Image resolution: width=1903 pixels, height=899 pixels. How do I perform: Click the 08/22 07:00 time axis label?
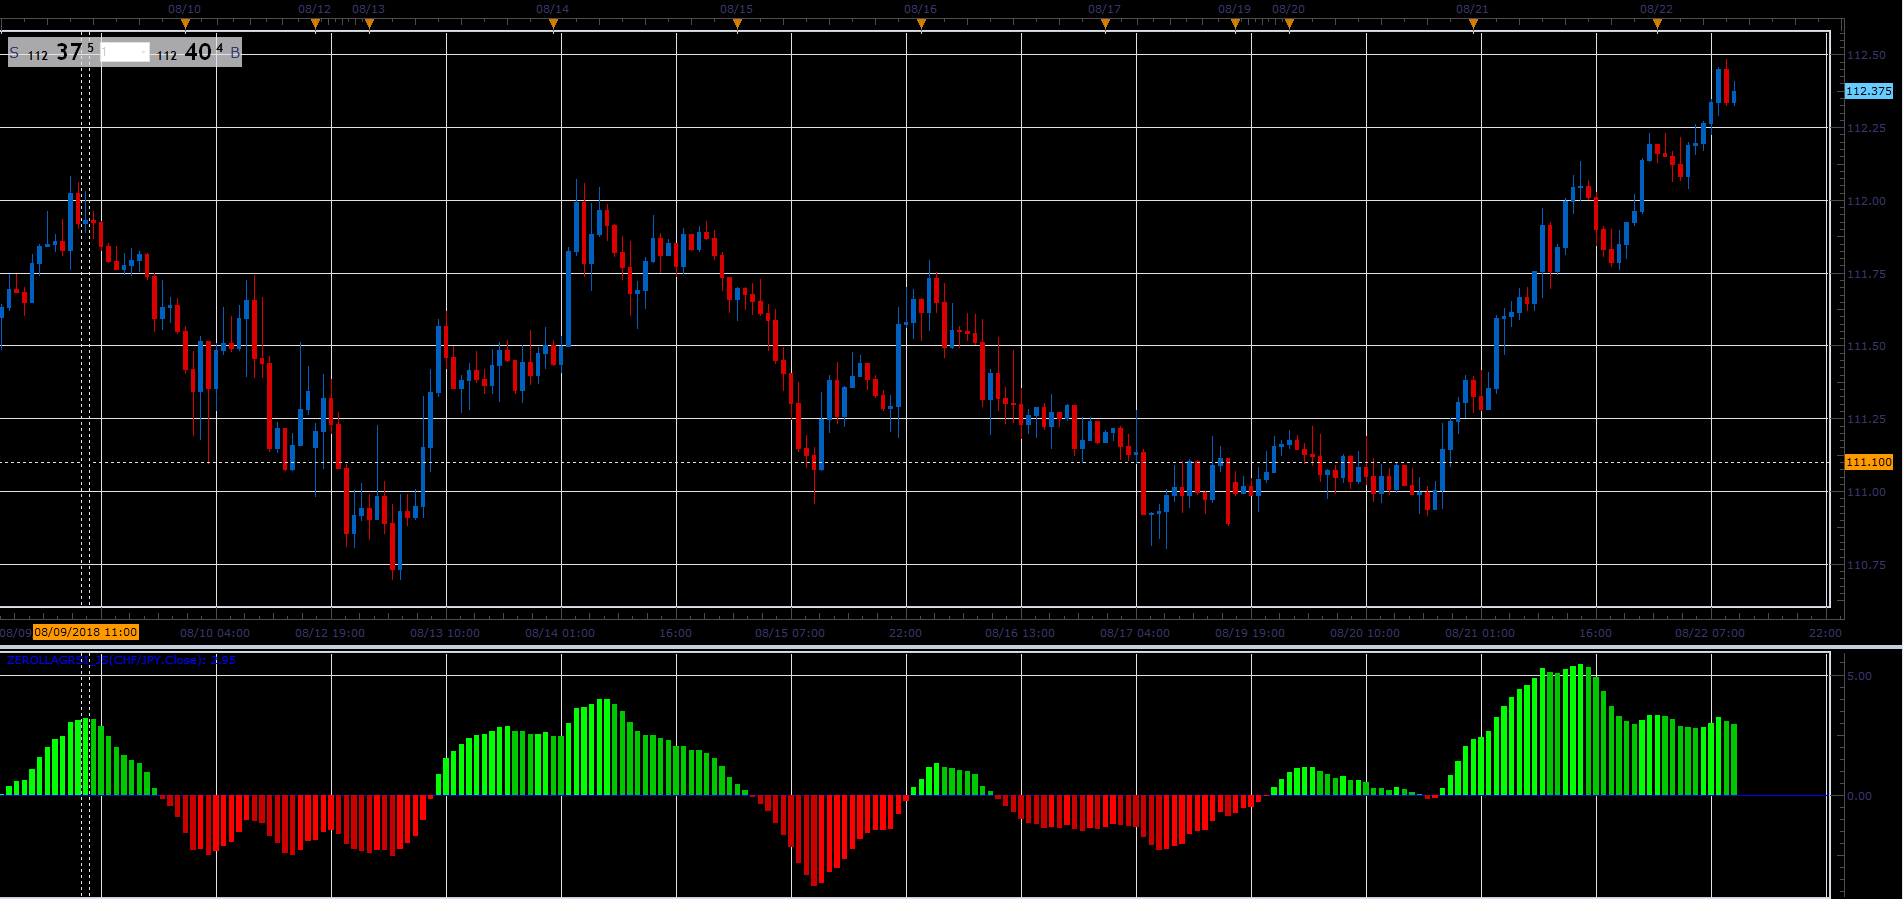tap(1710, 633)
